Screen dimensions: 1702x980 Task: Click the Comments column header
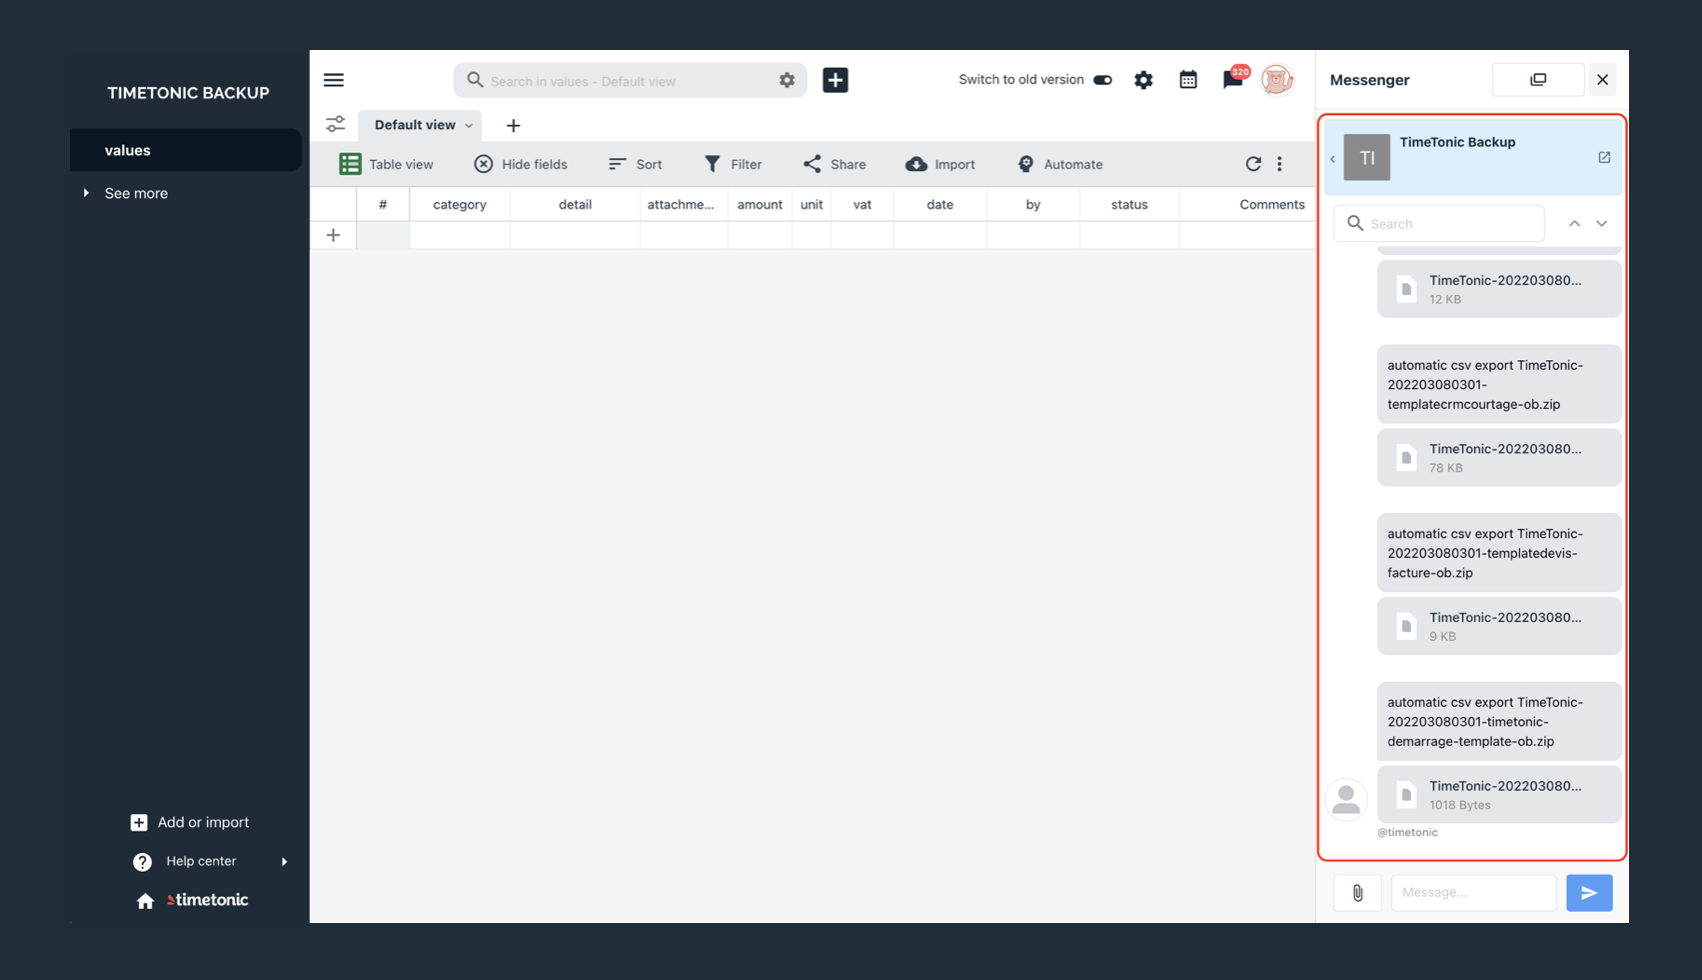pos(1272,204)
